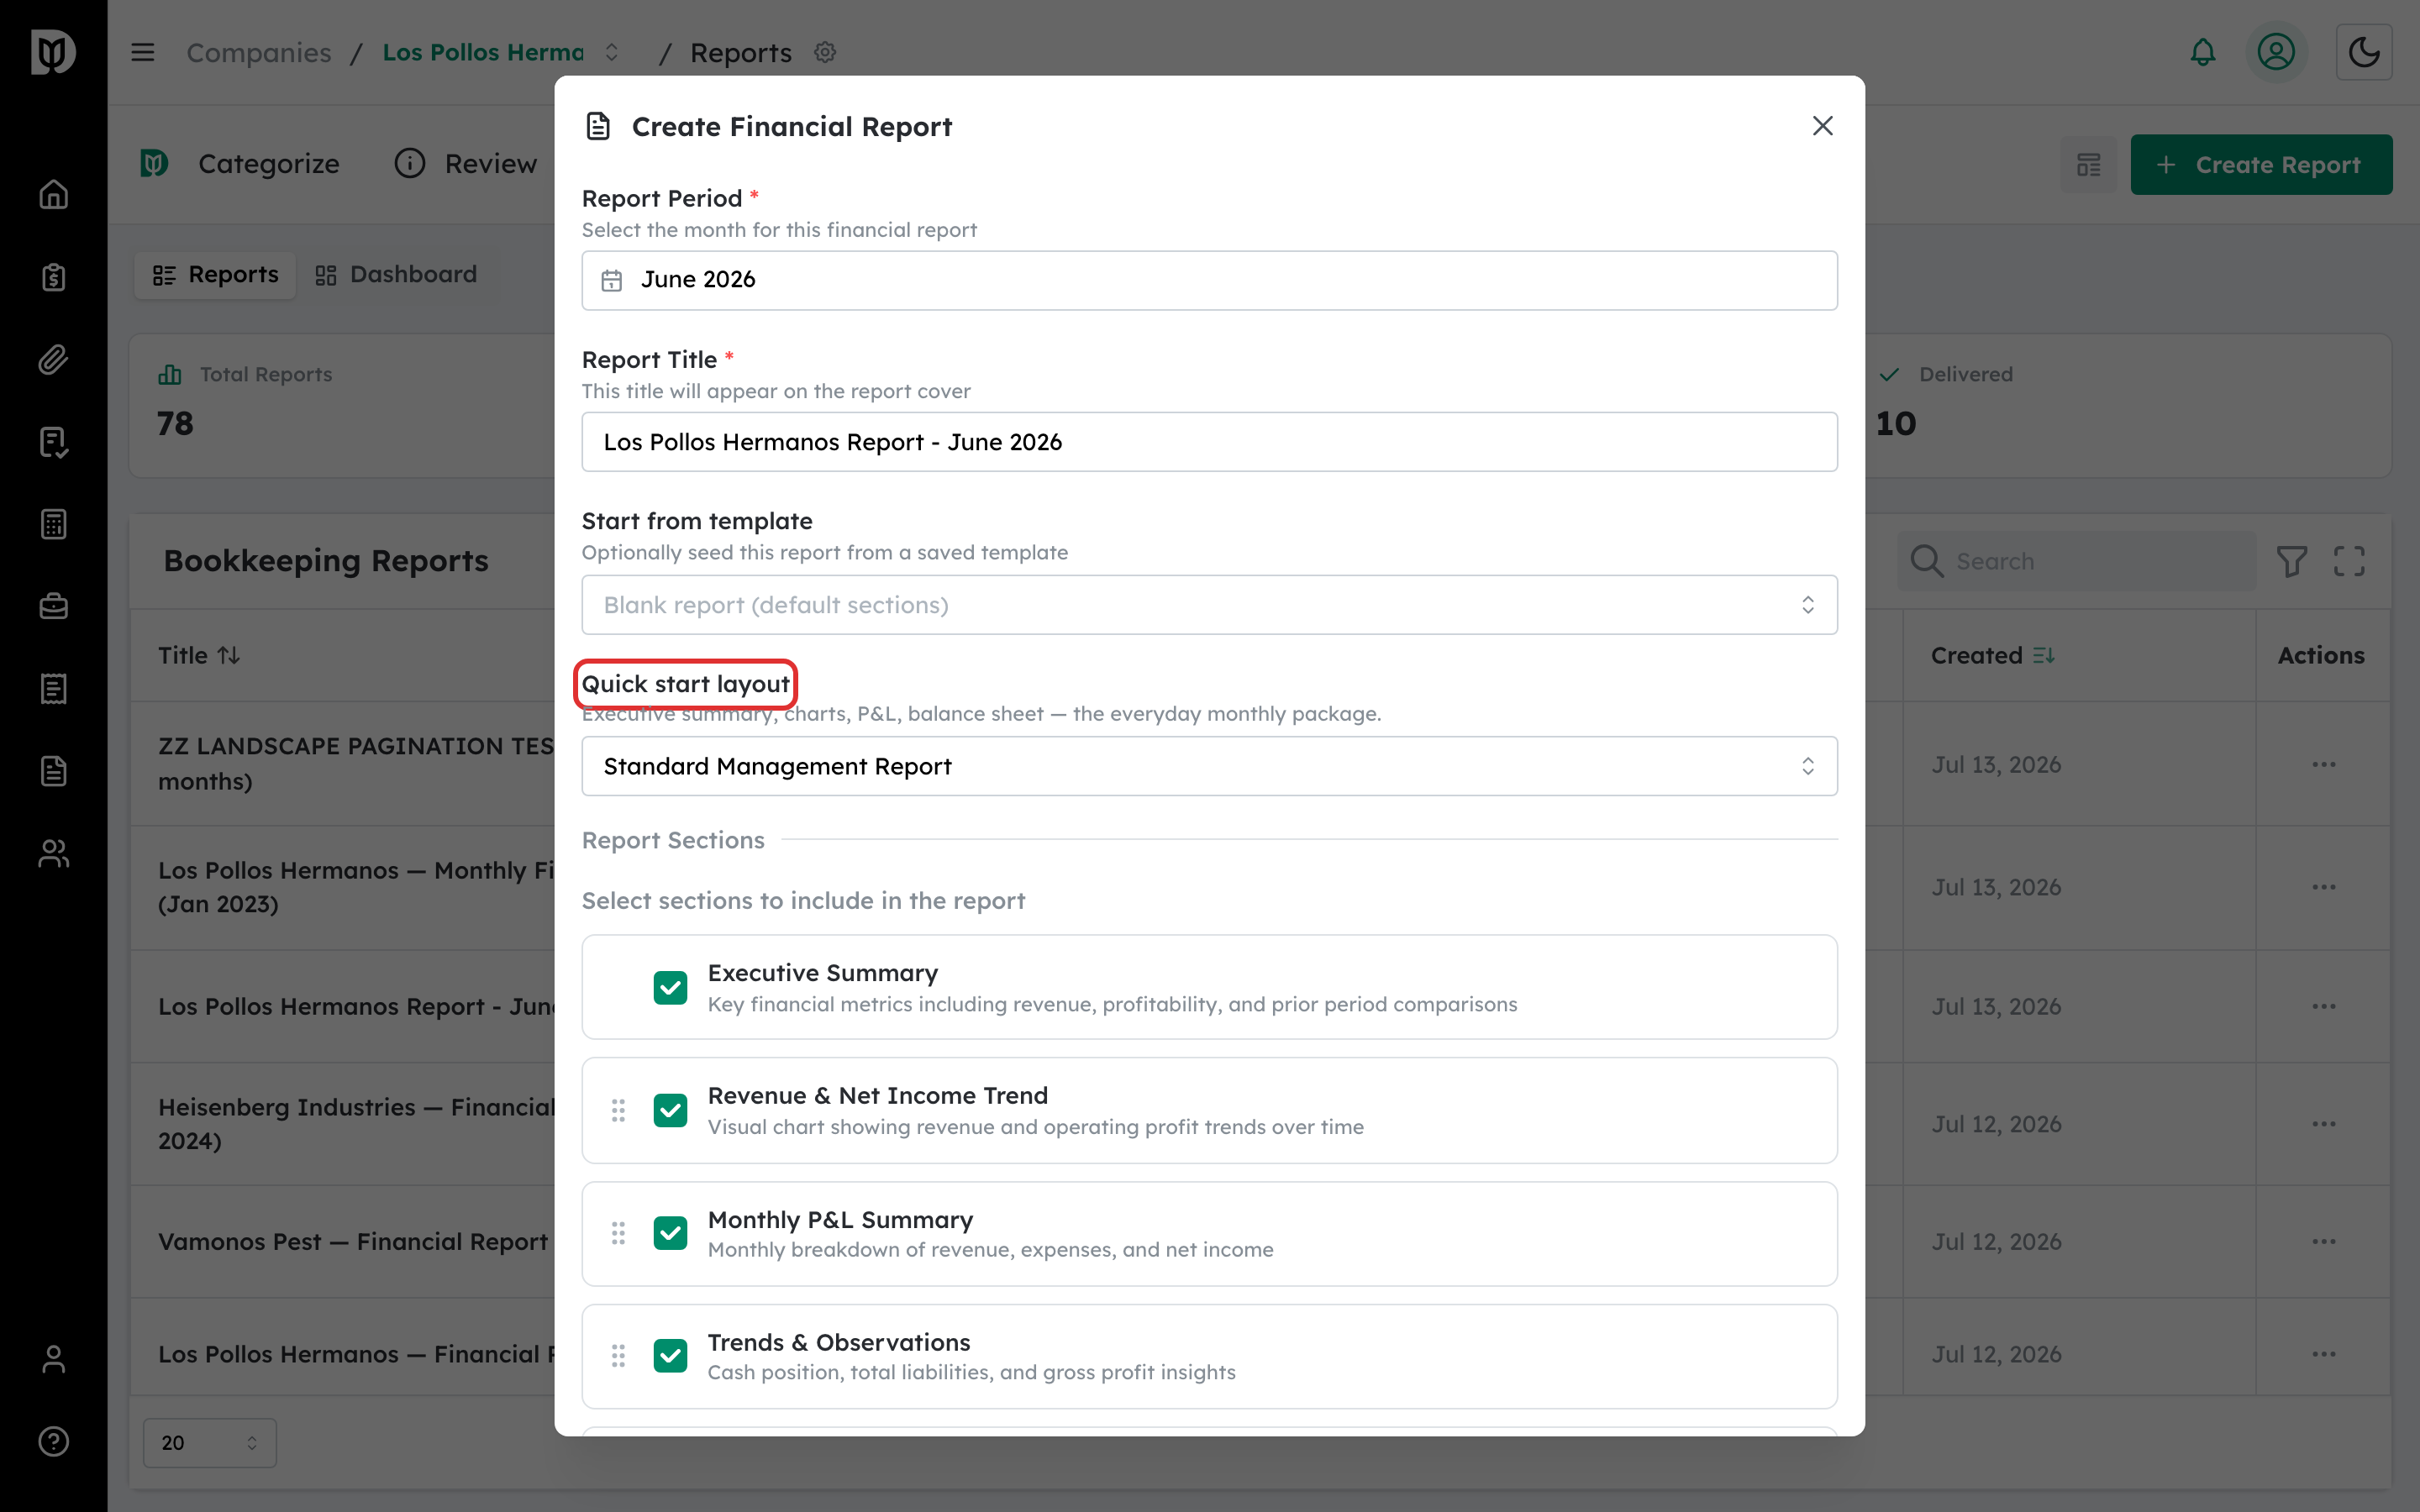The width and height of the screenshot is (2420, 1512).
Task: Uncheck the Monthly P&L Summary section
Action: pos(670,1233)
